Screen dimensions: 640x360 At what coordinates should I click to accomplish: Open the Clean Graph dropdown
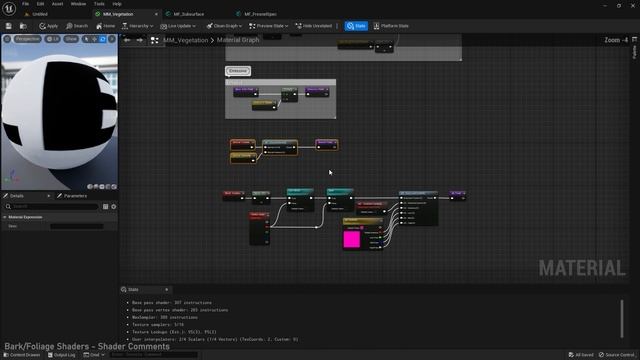tap(224, 26)
